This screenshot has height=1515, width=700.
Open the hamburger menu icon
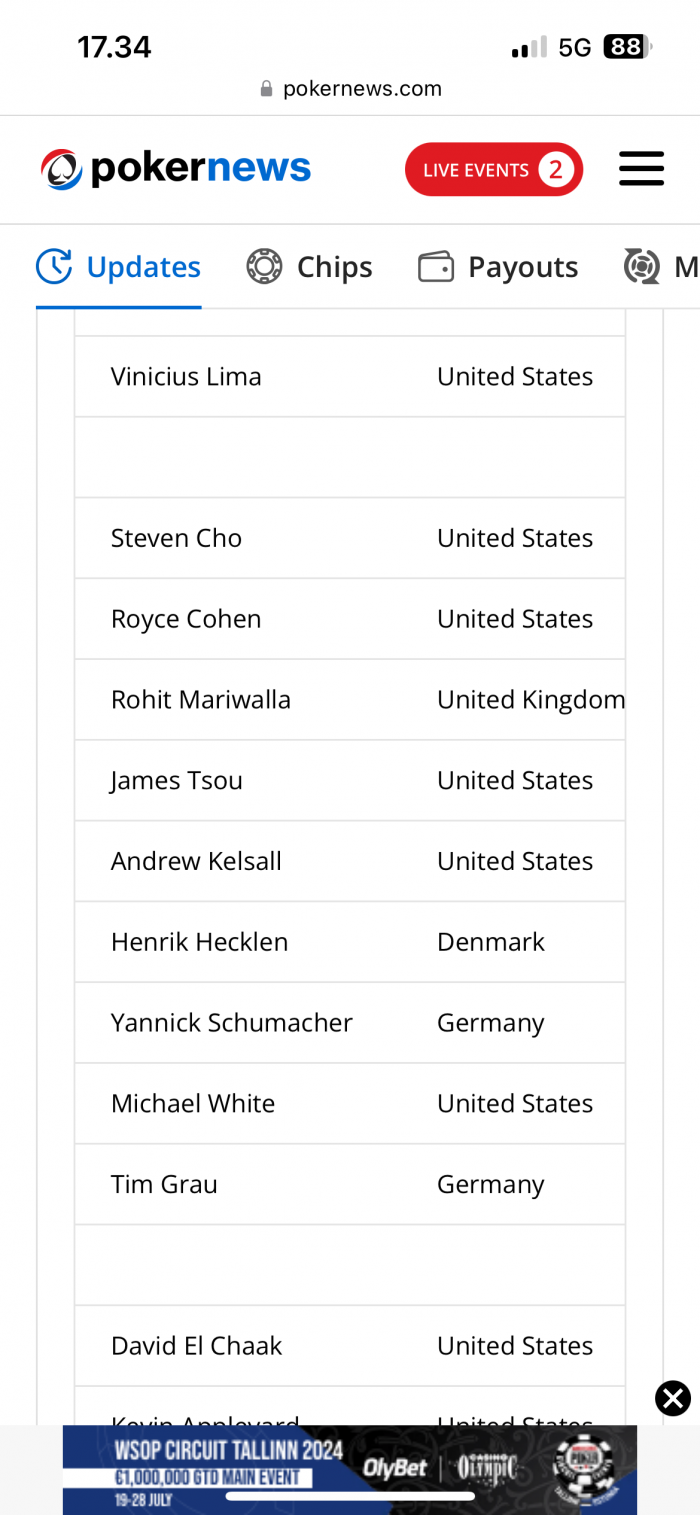click(641, 168)
